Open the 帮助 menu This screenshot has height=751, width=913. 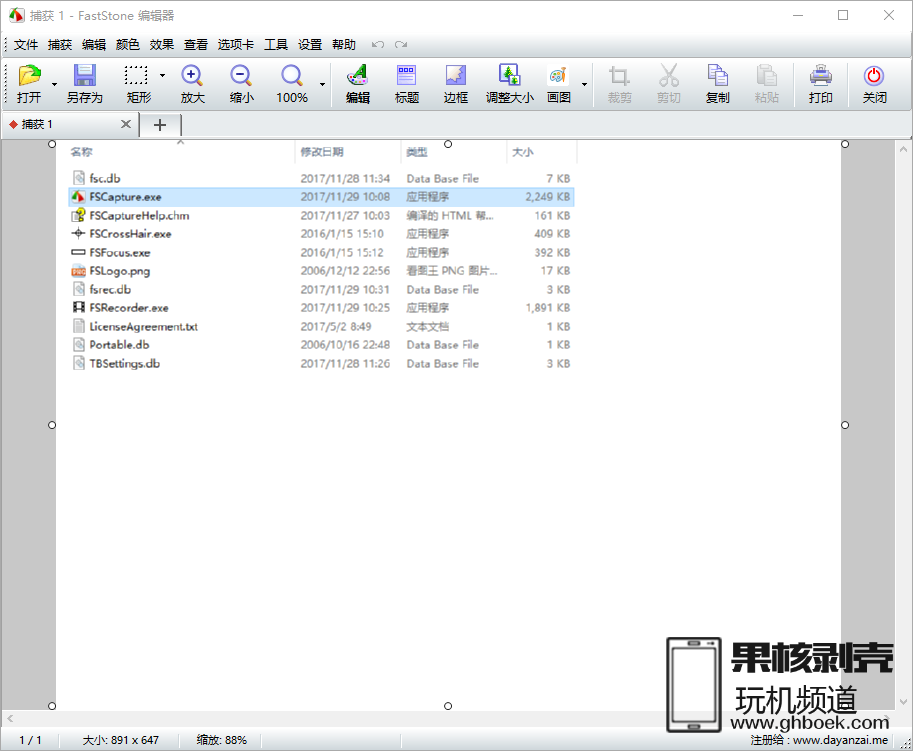click(344, 45)
